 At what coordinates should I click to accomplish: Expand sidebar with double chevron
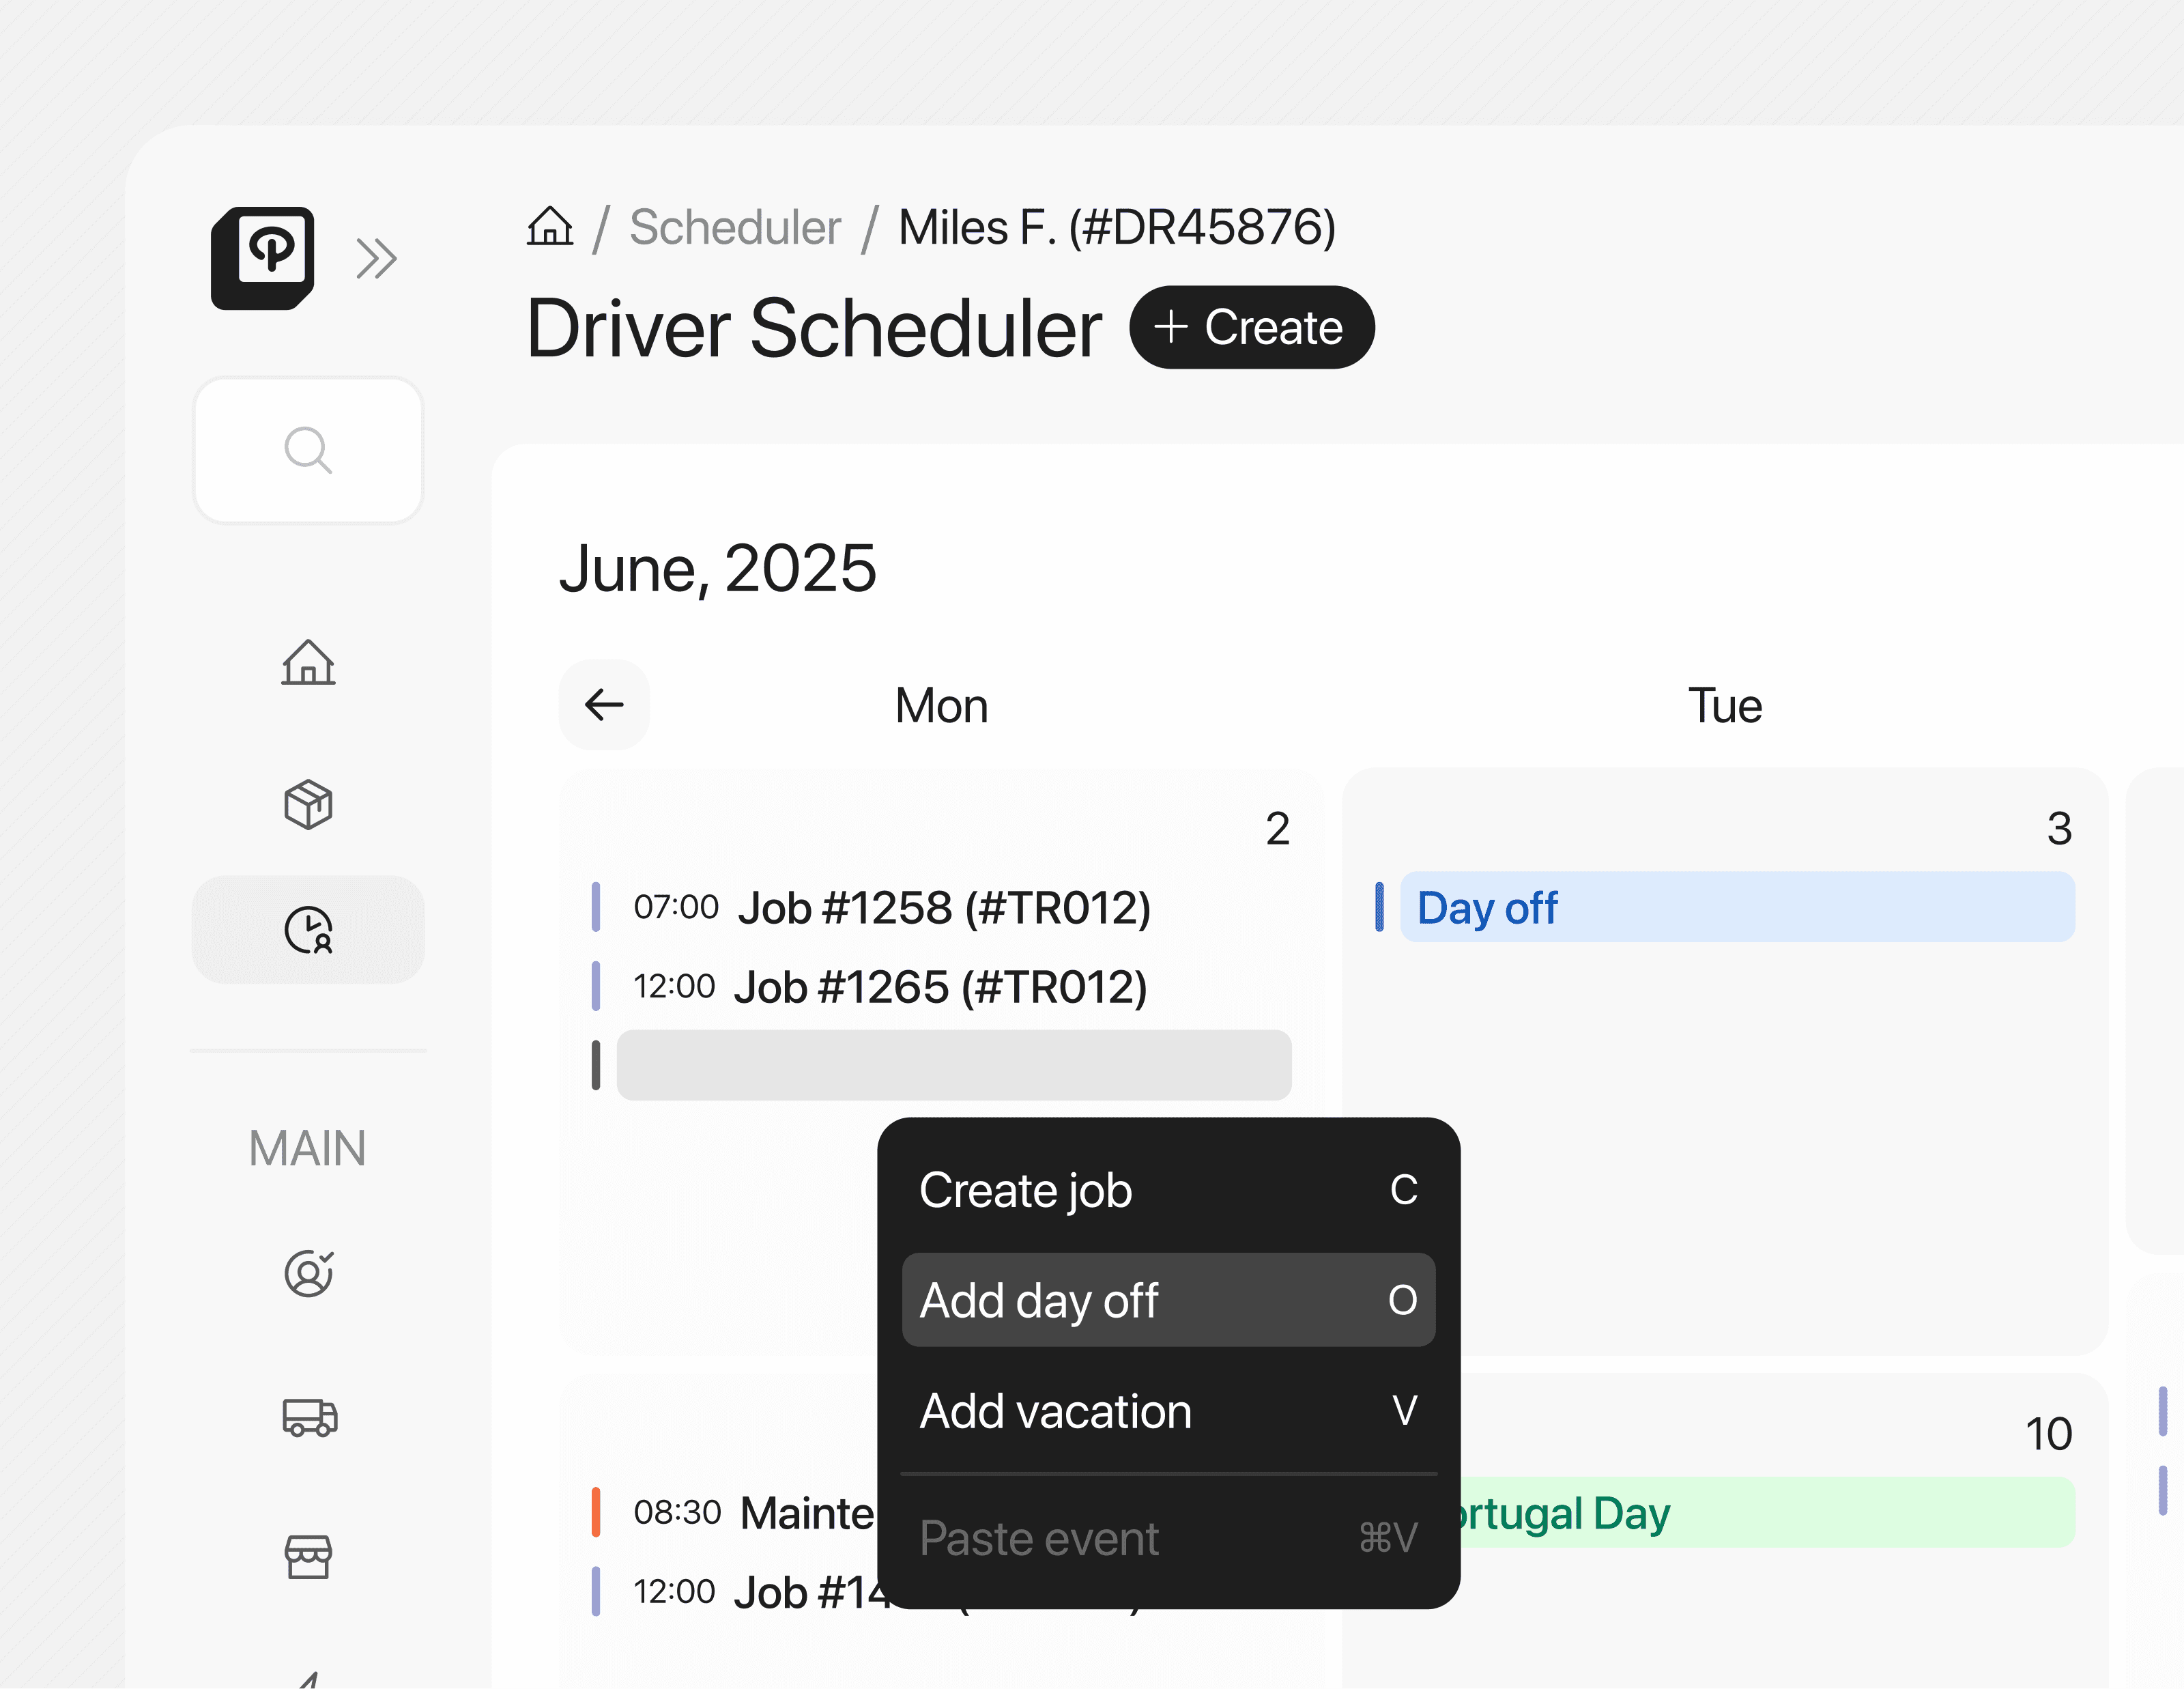[376, 259]
